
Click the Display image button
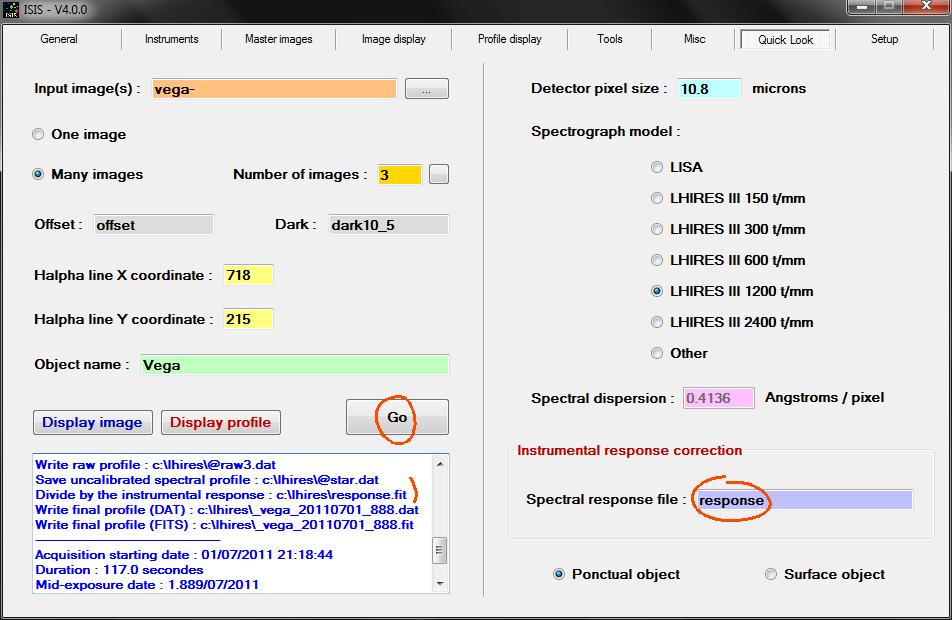[x=92, y=422]
